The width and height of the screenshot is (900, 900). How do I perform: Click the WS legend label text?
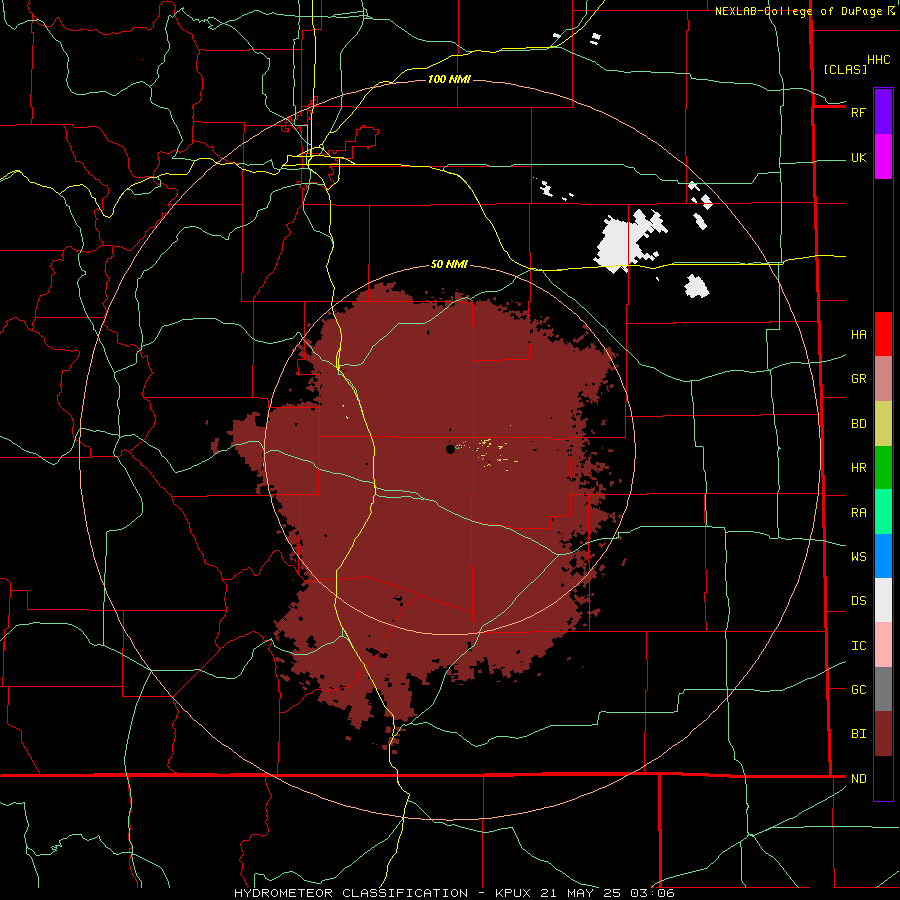pos(858,557)
